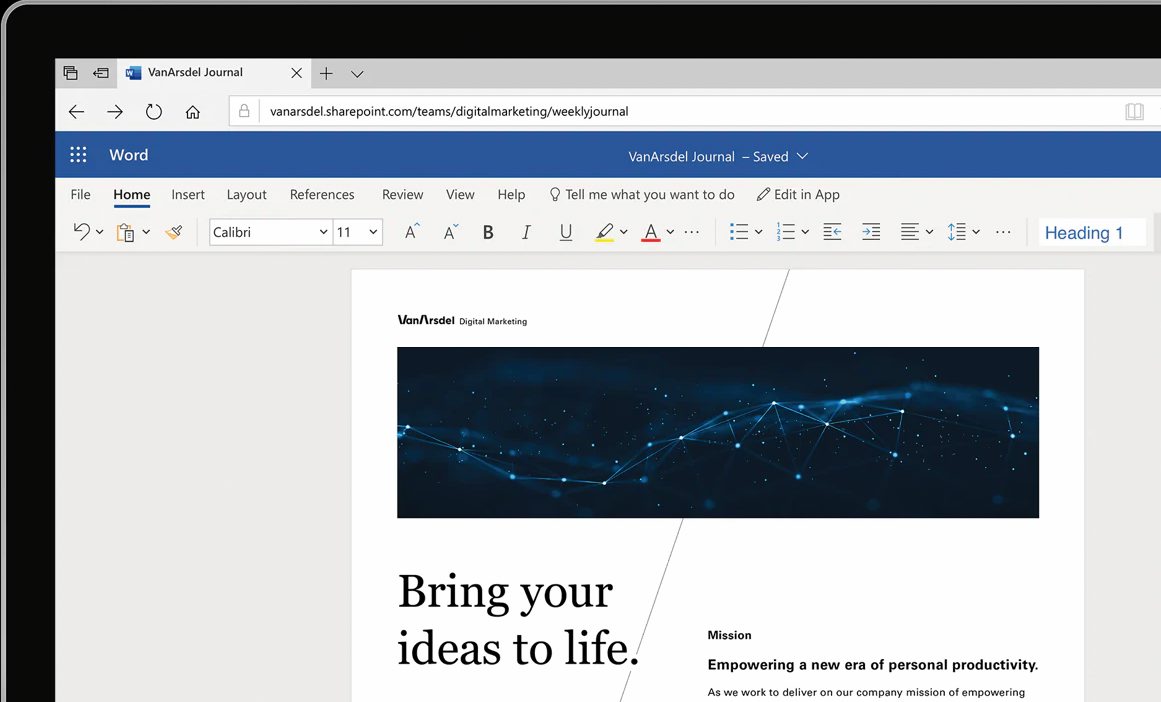Click the browser address bar URL
Screen dimensions: 1161x702
click(x=449, y=111)
